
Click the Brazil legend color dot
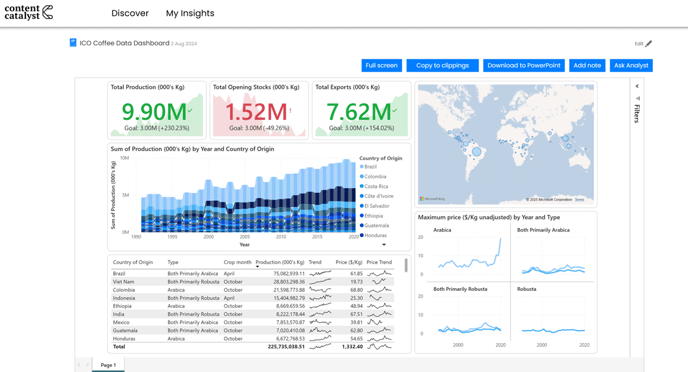(362, 167)
